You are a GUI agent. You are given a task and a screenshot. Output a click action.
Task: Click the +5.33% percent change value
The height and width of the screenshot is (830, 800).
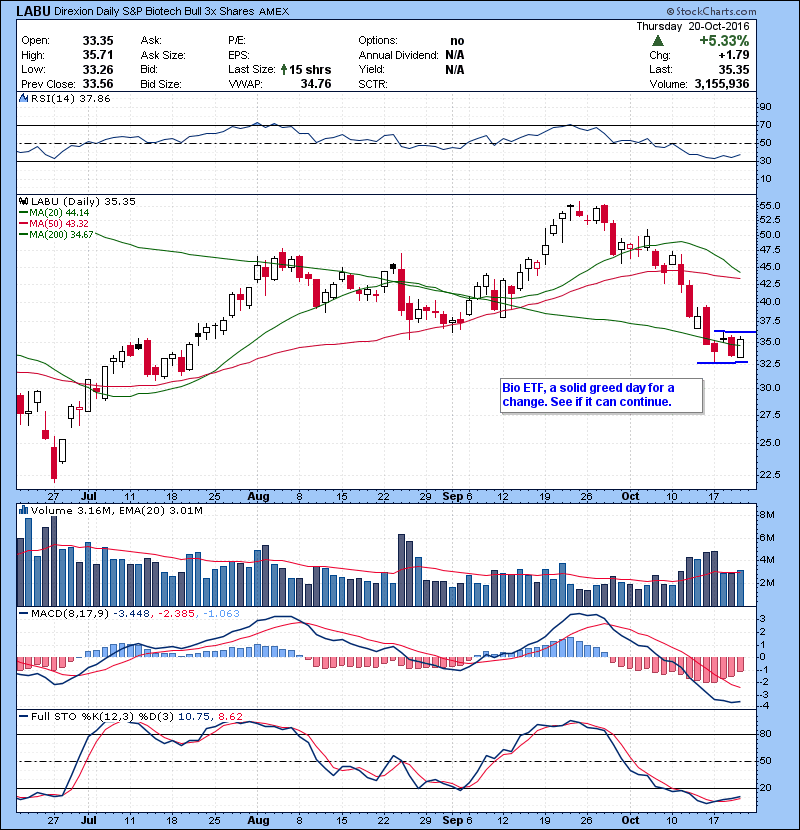pos(724,41)
